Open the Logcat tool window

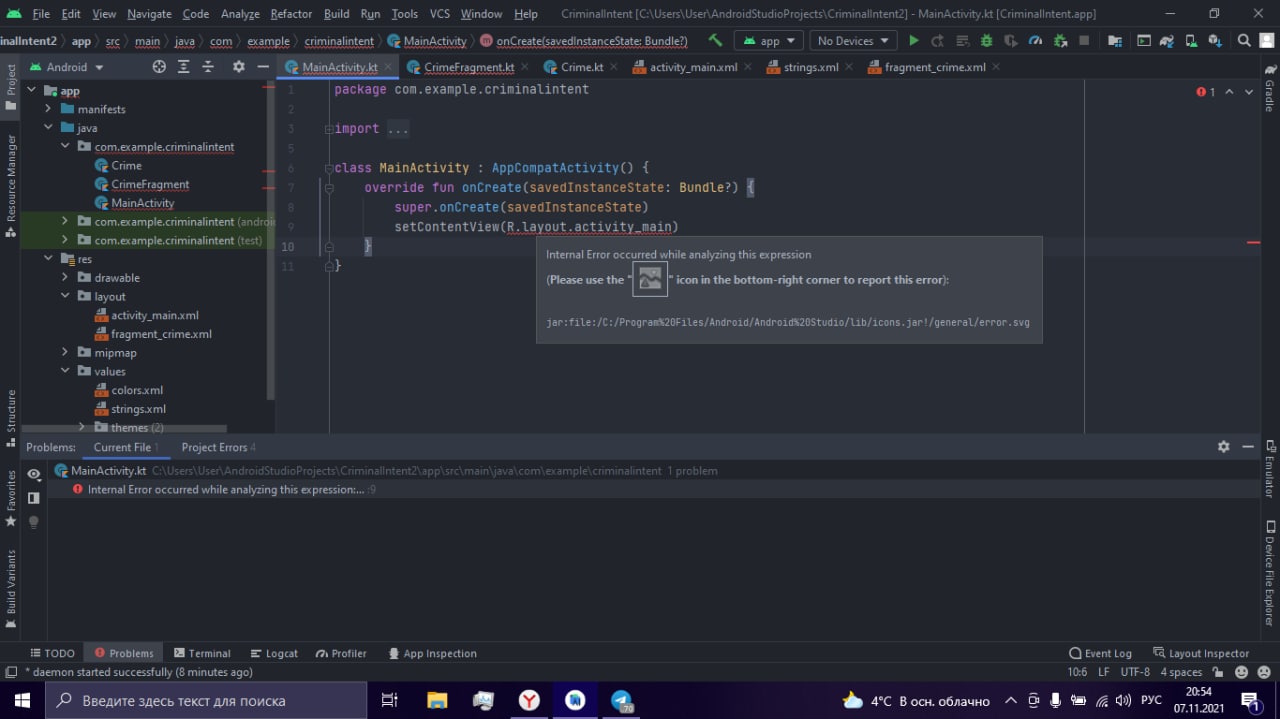[x=274, y=653]
